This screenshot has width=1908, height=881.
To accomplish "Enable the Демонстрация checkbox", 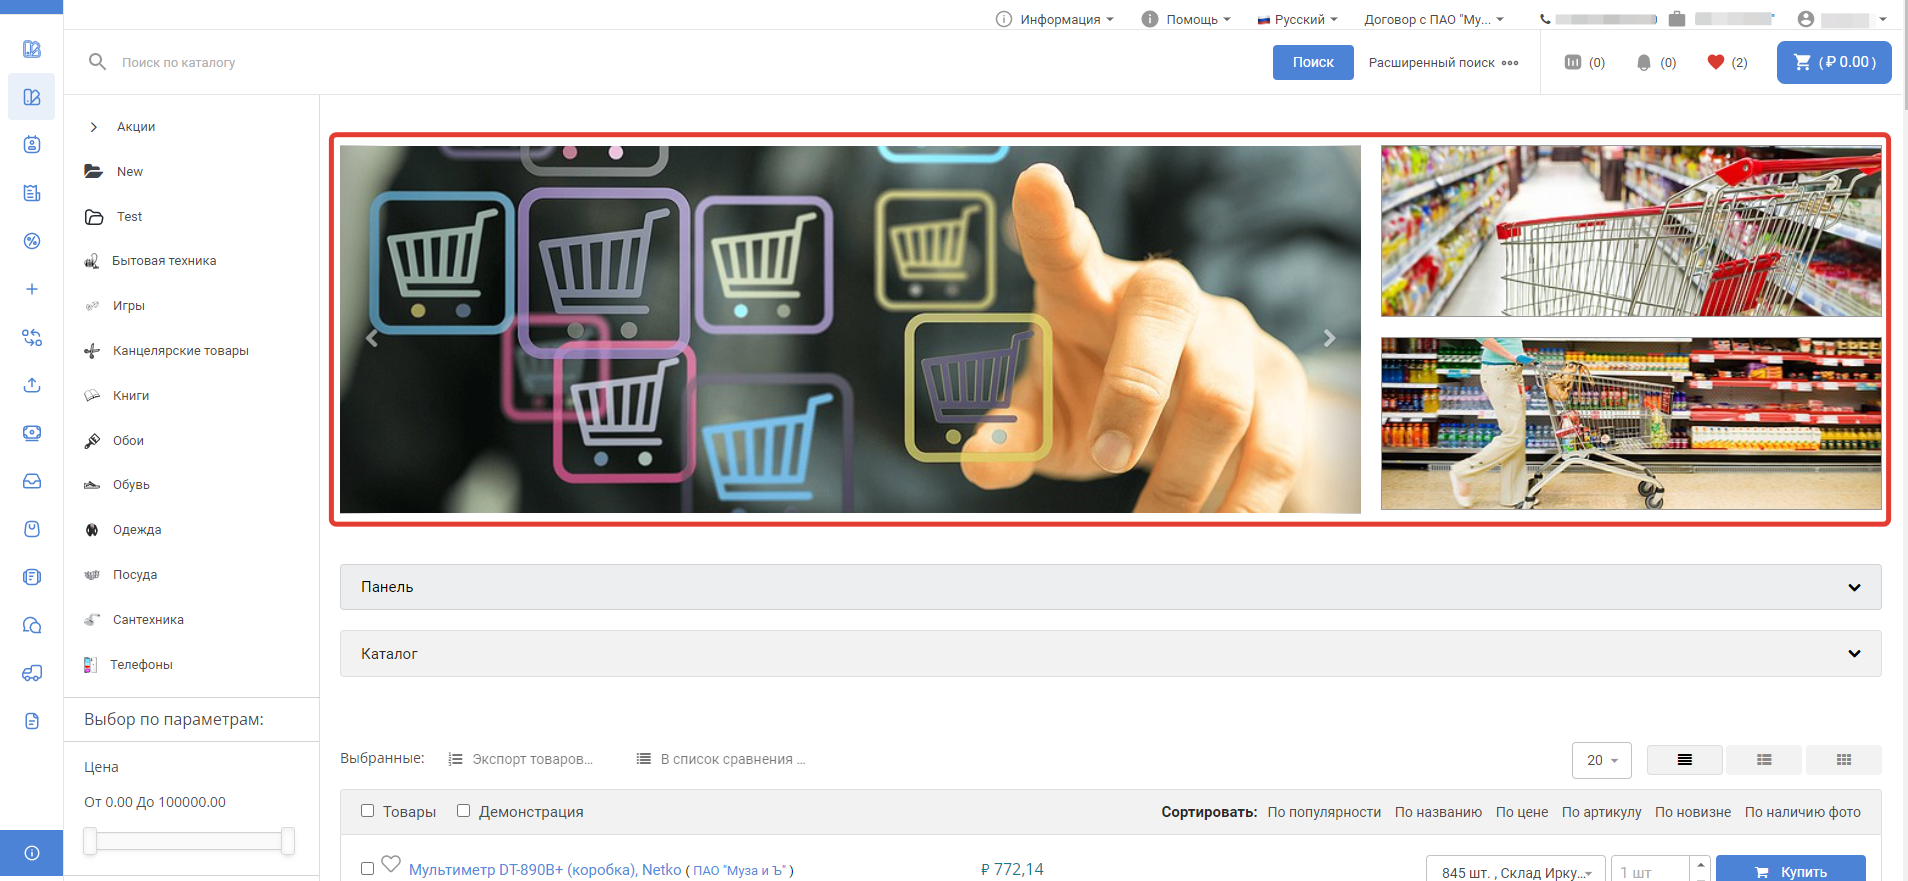I will 464,811.
